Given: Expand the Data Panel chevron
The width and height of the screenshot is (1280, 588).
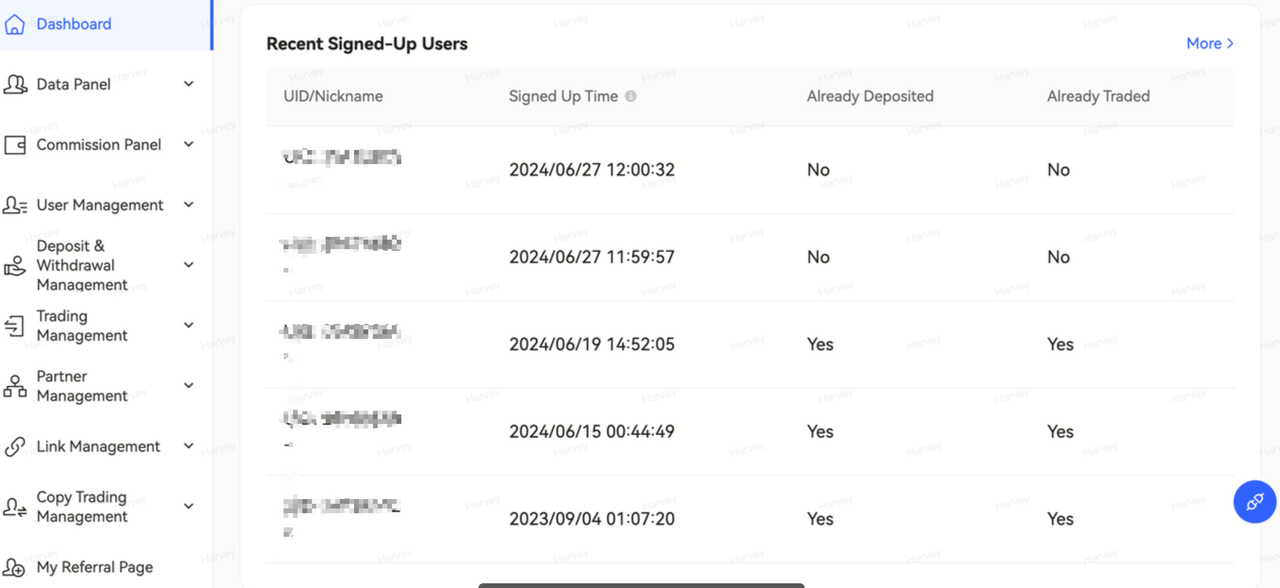Looking at the screenshot, I should (x=189, y=85).
